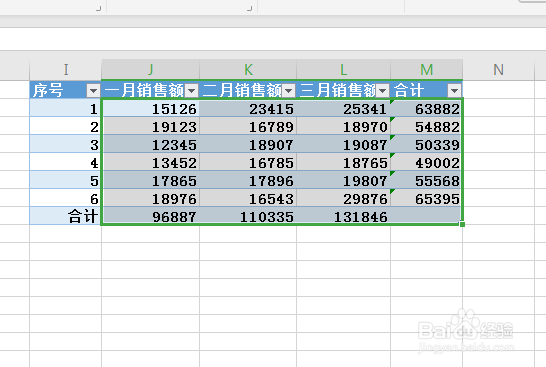This screenshot has width=546, height=367.
Task: Select column header N
Action: [498, 70]
